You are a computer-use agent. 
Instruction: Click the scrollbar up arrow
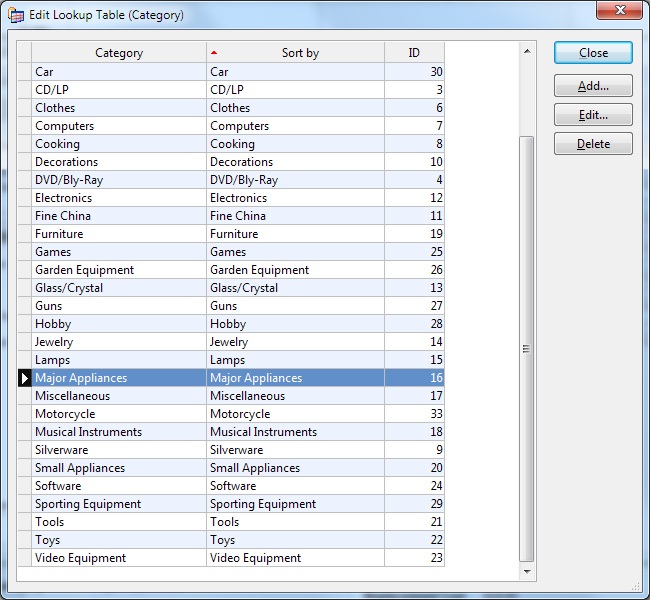pos(527,51)
